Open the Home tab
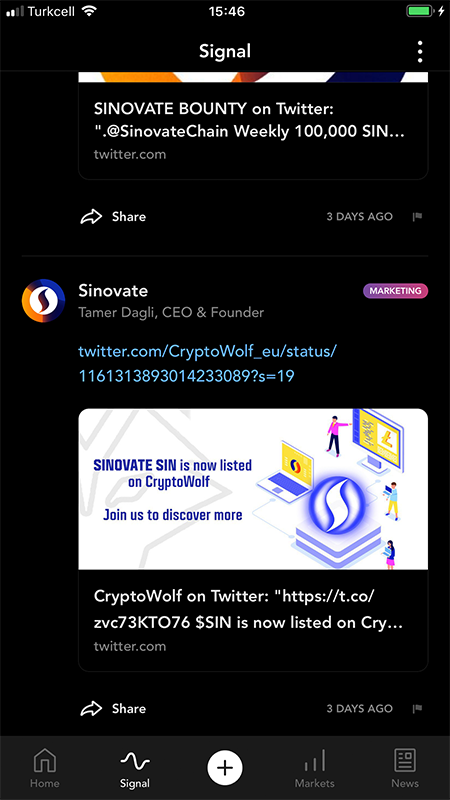 tap(44, 768)
